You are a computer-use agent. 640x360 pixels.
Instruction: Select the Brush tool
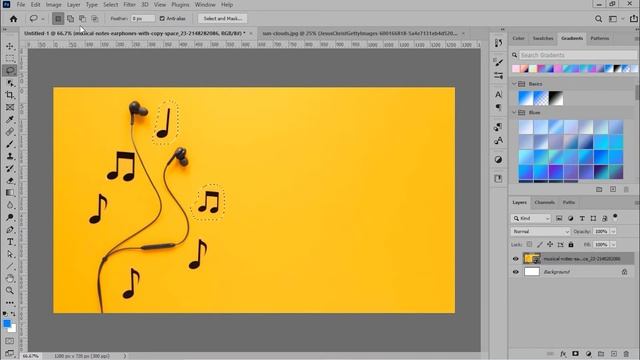coord(10,144)
